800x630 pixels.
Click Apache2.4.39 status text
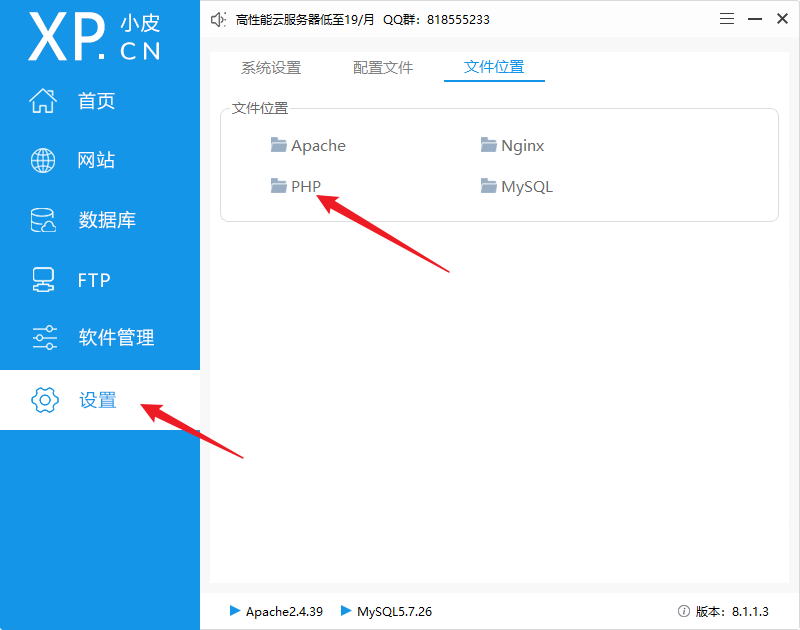[284, 611]
